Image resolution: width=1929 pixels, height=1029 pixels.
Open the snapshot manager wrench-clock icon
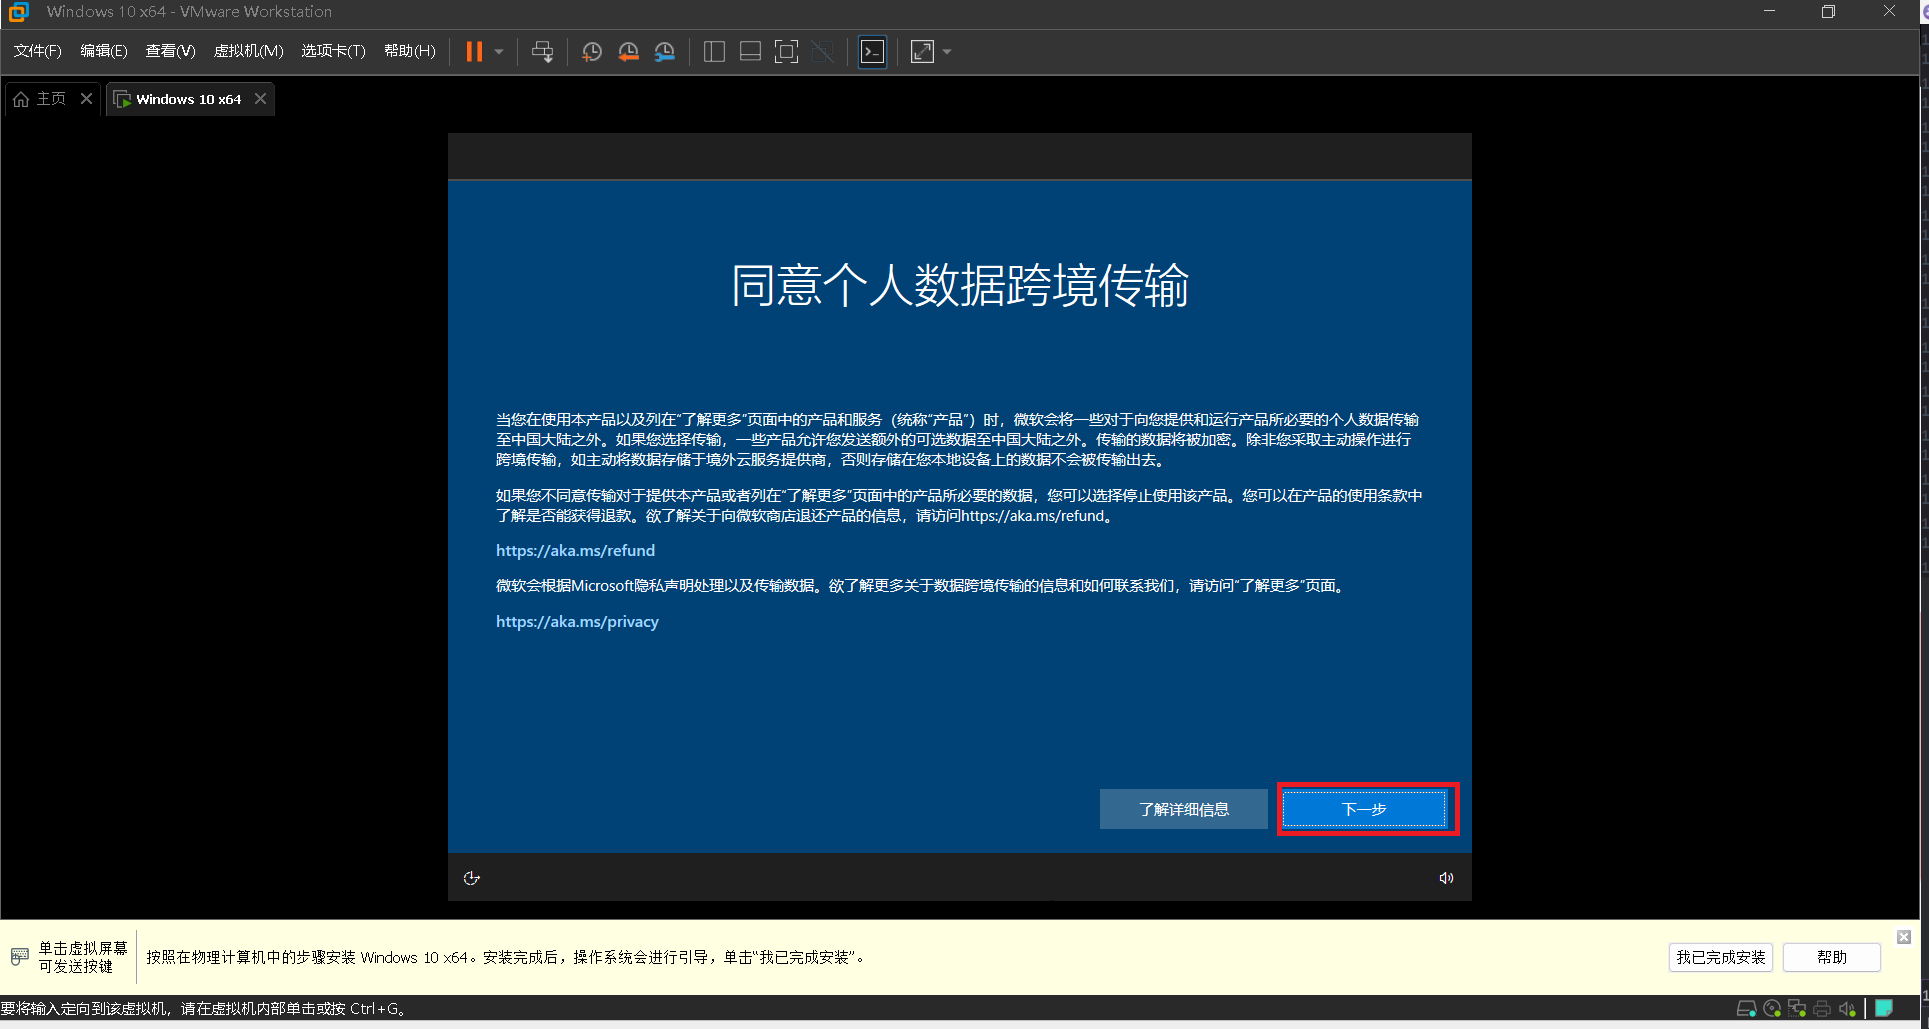(665, 52)
